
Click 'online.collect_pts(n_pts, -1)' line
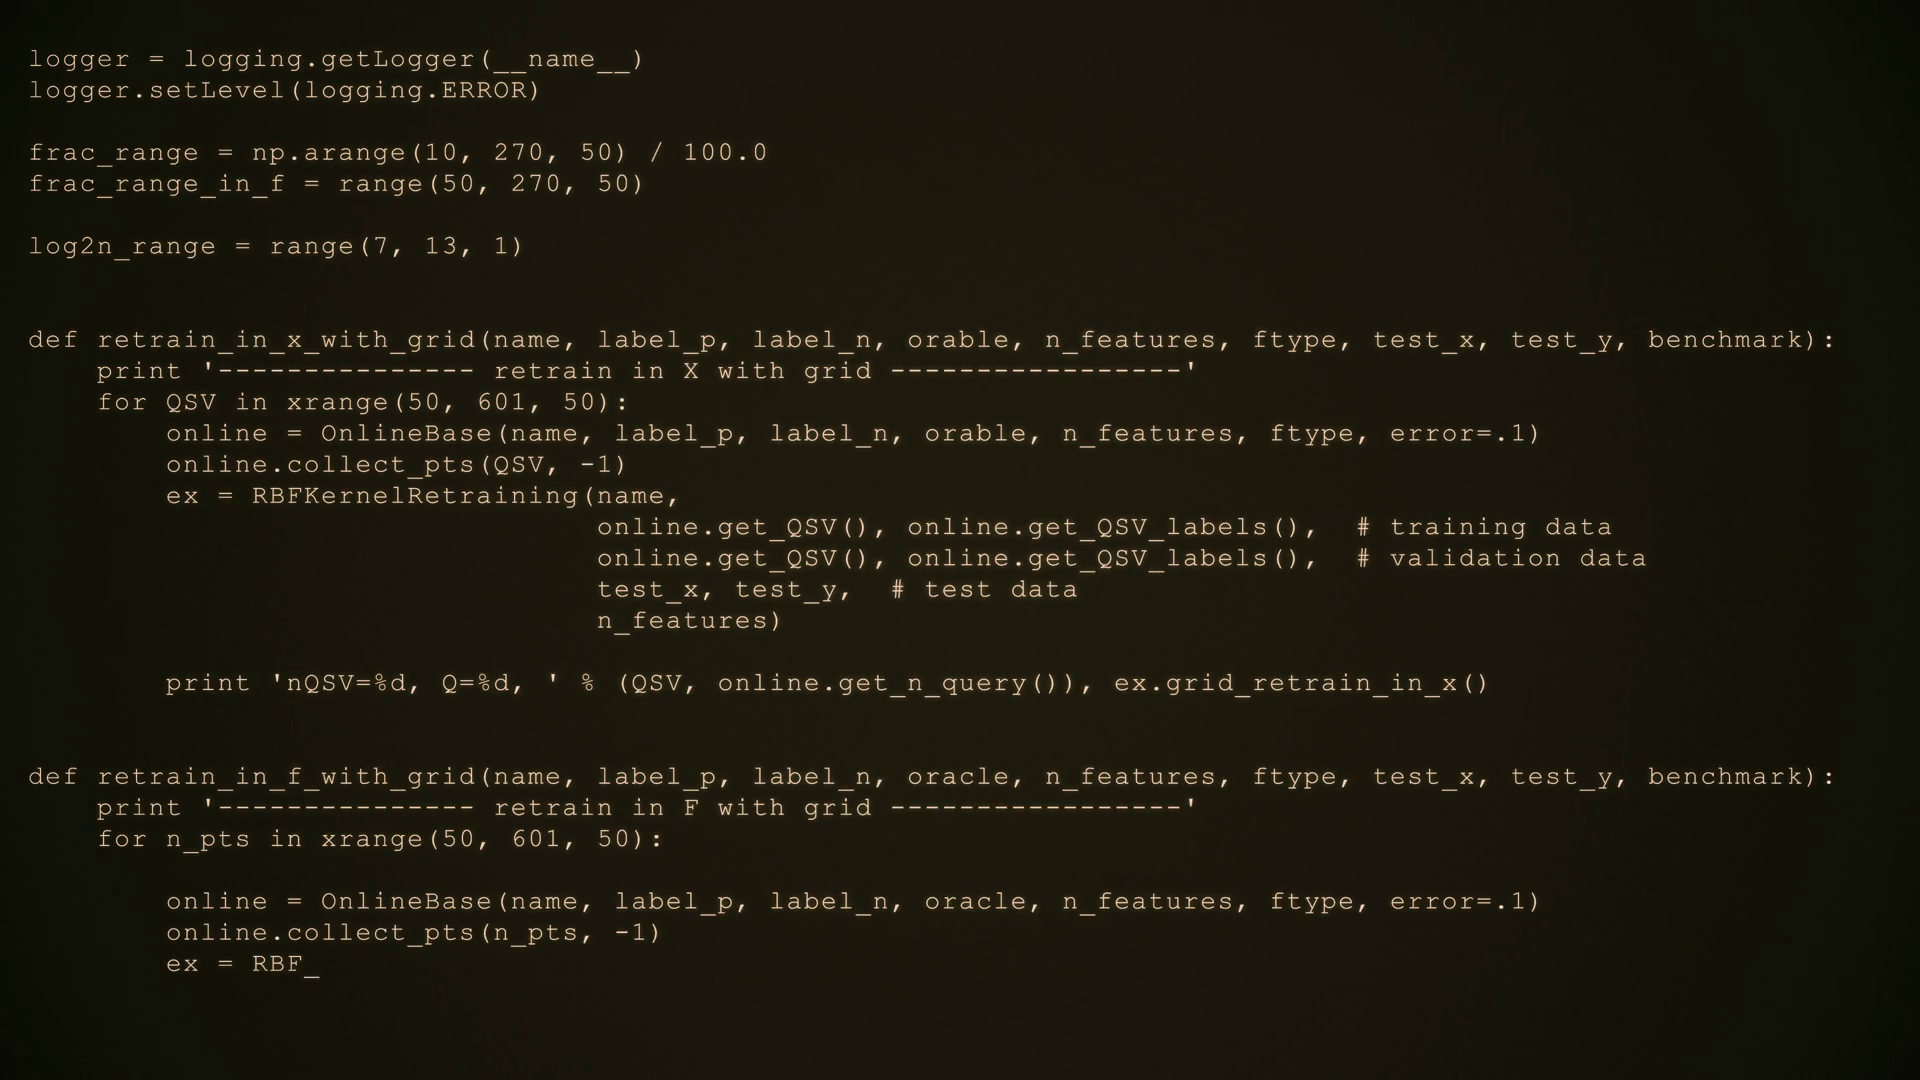coord(414,933)
